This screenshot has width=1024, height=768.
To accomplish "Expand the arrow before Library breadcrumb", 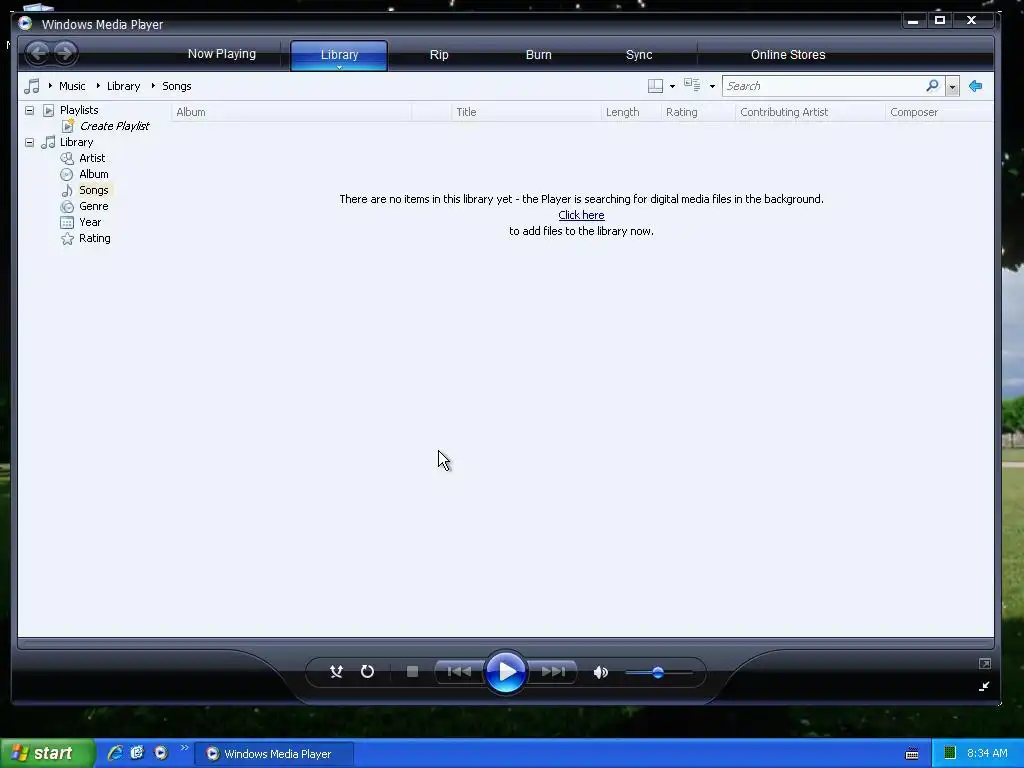I will 98,86.
